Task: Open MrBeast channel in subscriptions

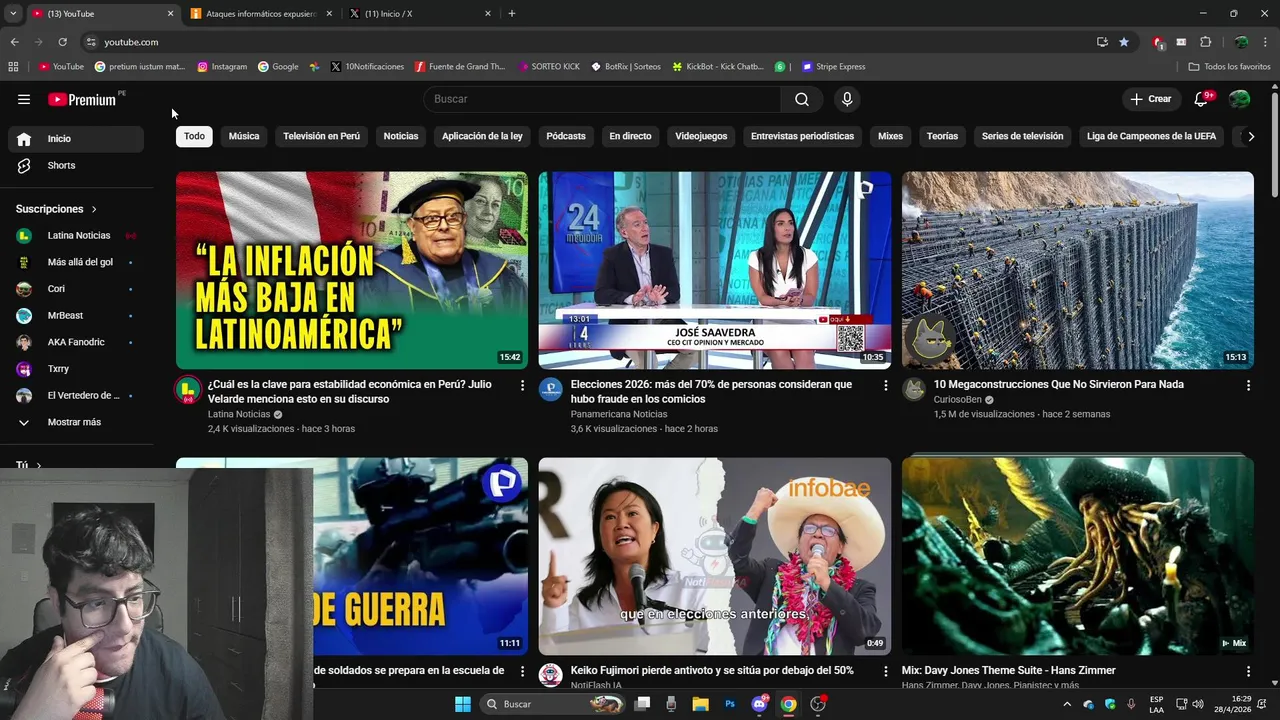Action: point(76,315)
